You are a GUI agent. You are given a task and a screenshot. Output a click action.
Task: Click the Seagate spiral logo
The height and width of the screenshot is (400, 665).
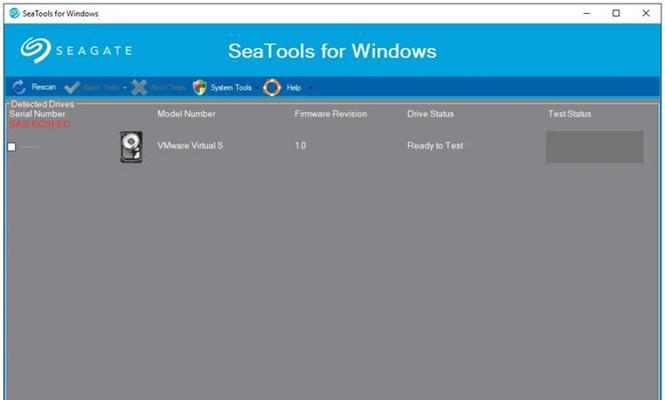[36, 50]
